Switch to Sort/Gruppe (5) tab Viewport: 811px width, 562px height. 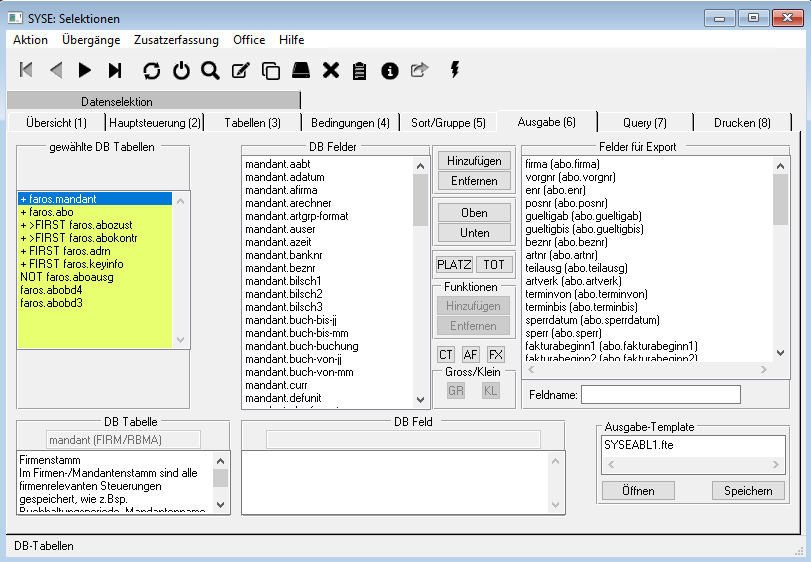pyautogui.click(x=448, y=123)
